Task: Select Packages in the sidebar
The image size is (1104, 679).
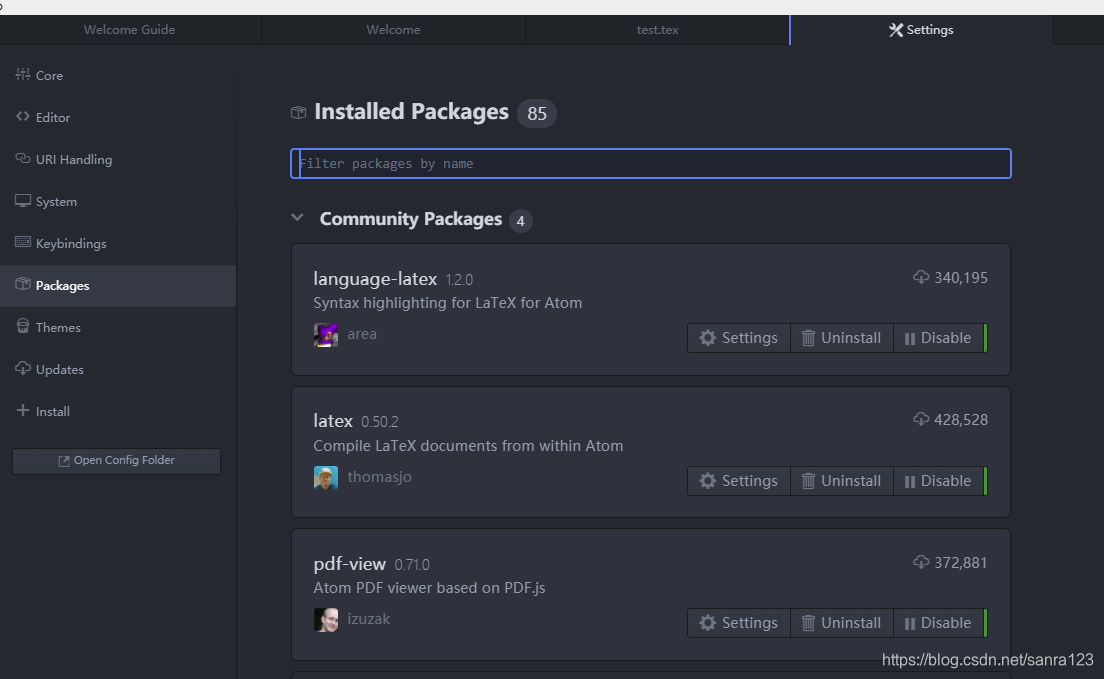Action: pos(118,286)
